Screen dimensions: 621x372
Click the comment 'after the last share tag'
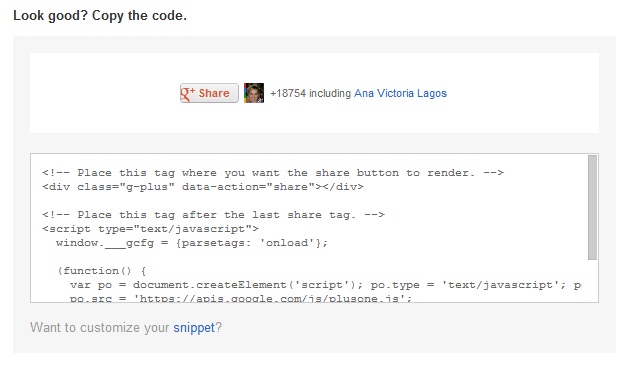(213, 215)
